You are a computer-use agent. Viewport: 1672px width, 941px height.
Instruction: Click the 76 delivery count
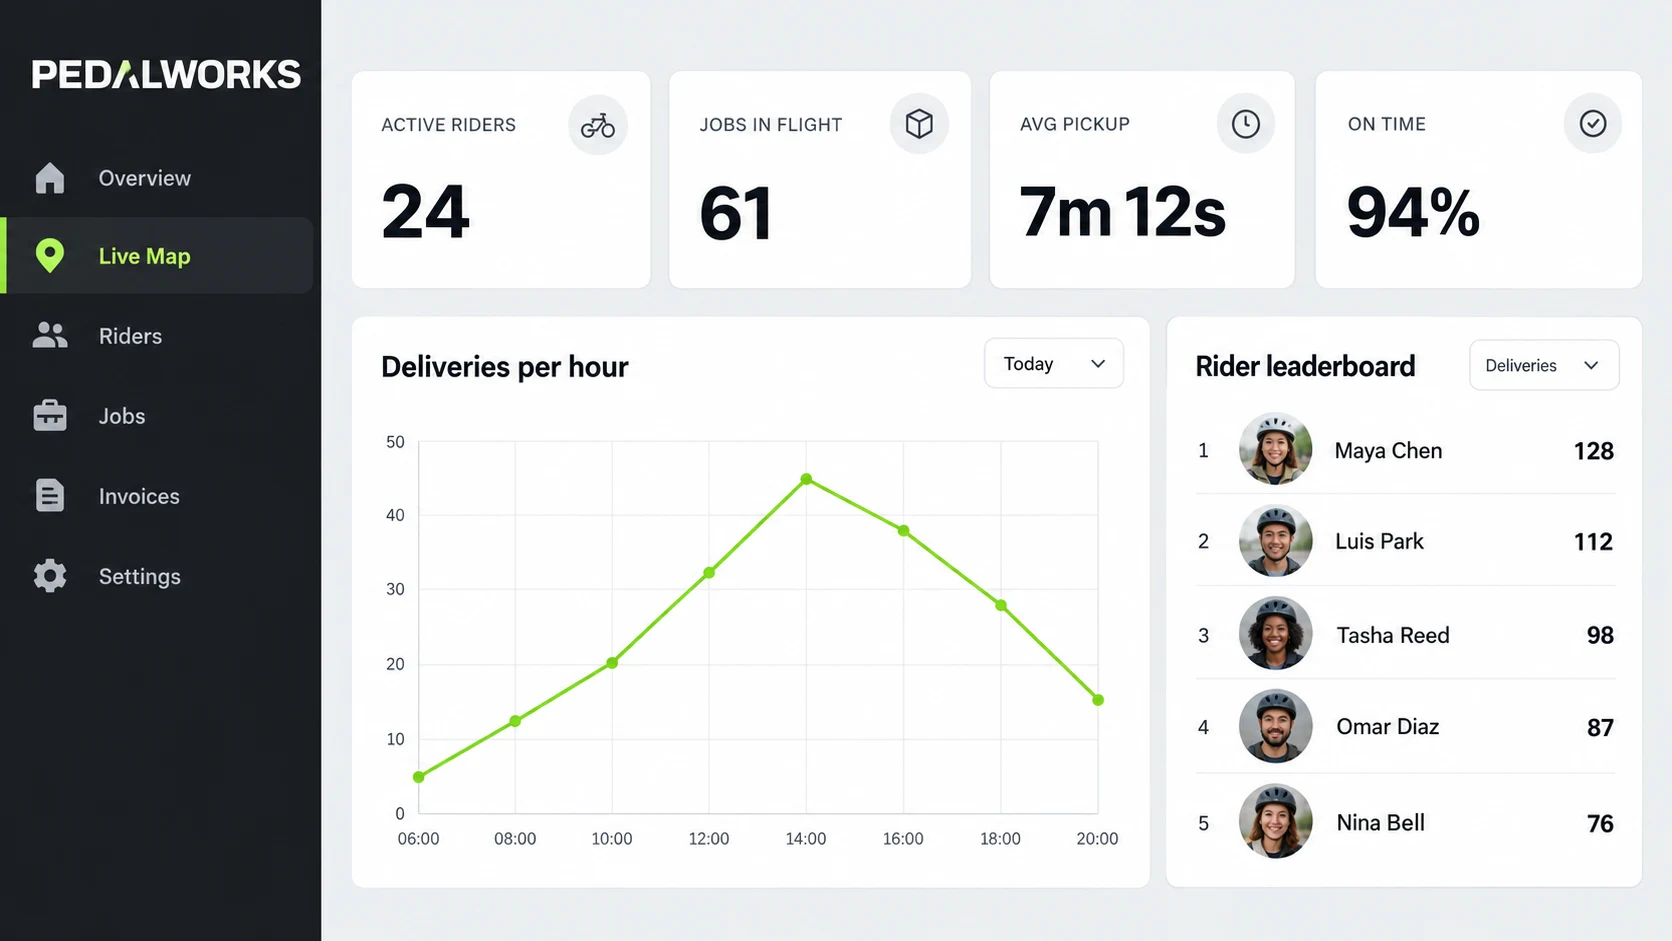click(1600, 824)
